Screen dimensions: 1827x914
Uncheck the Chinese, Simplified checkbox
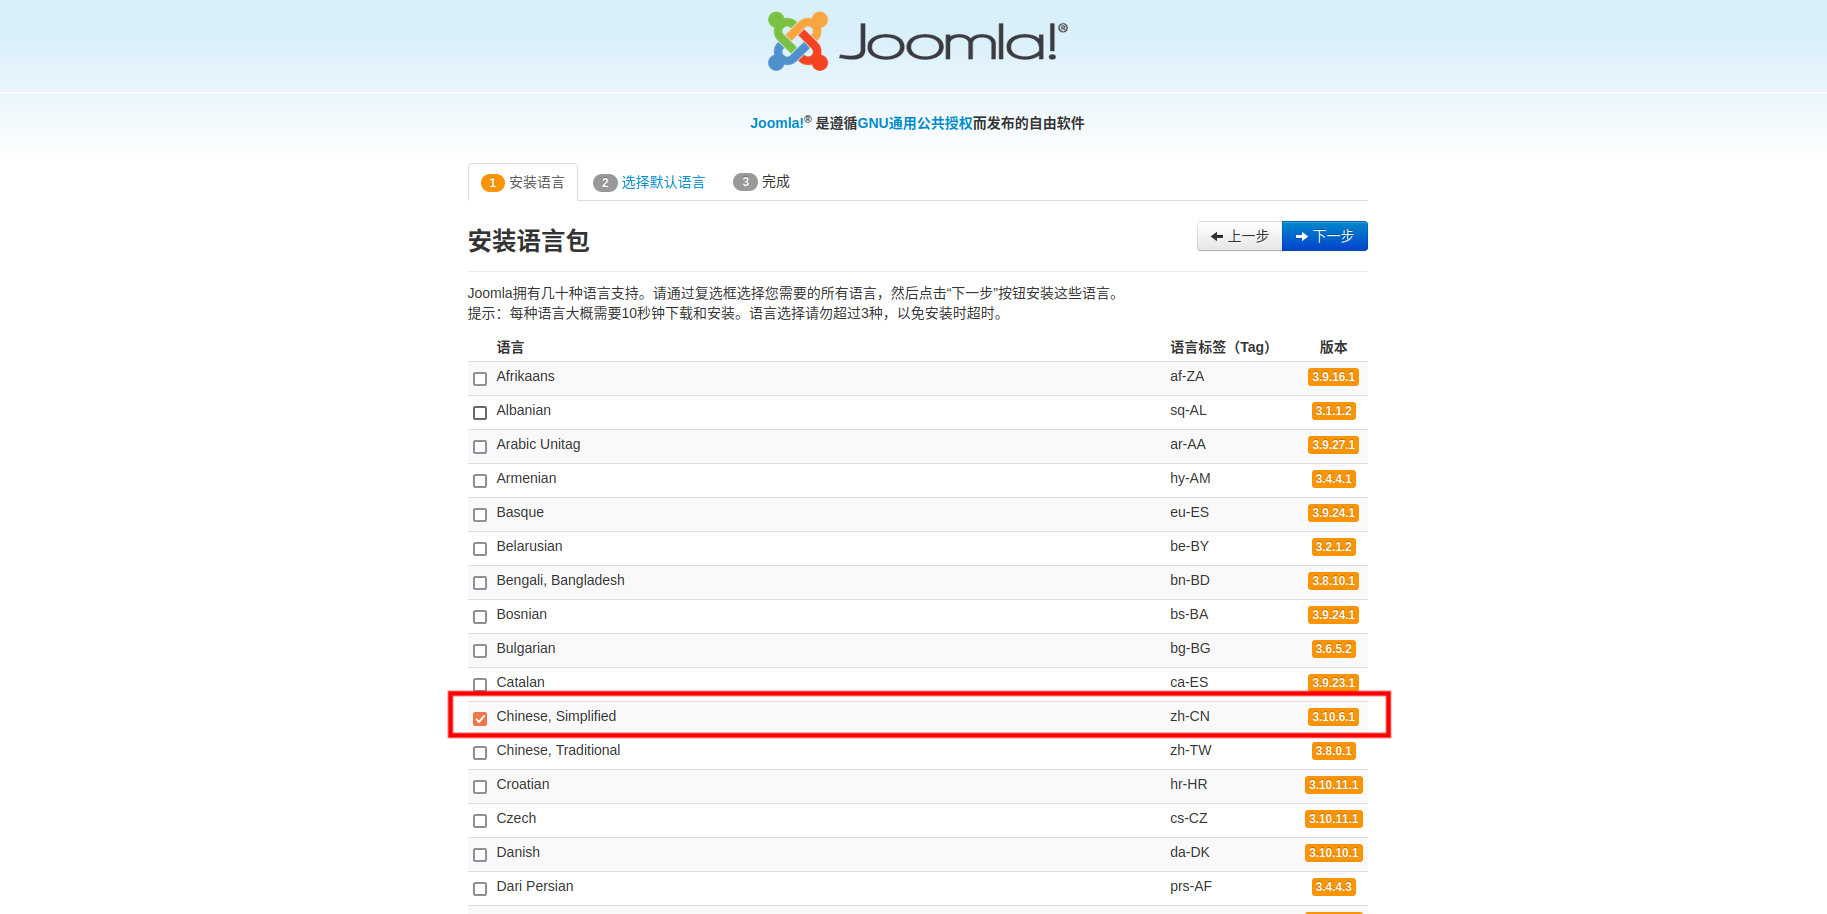[480, 719]
